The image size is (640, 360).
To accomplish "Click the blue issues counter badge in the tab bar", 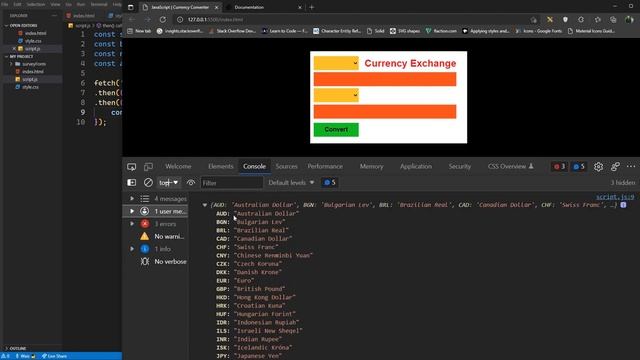I will coord(579,167).
